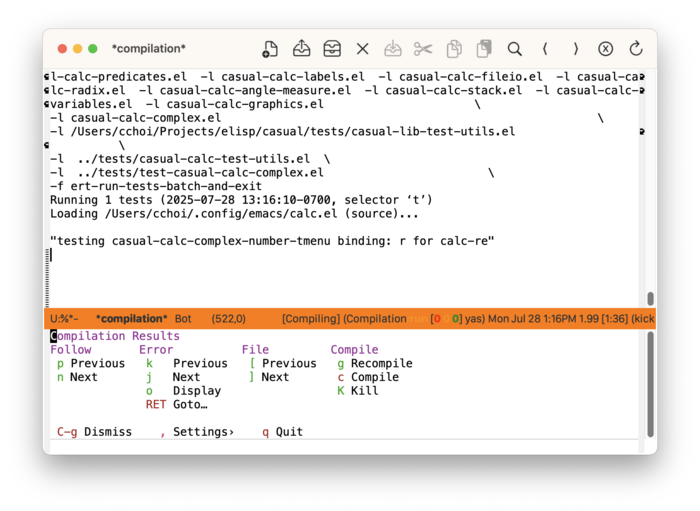This screenshot has height=511, width=700.
Task: Click the 'Error' column heading
Action: pos(156,349)
